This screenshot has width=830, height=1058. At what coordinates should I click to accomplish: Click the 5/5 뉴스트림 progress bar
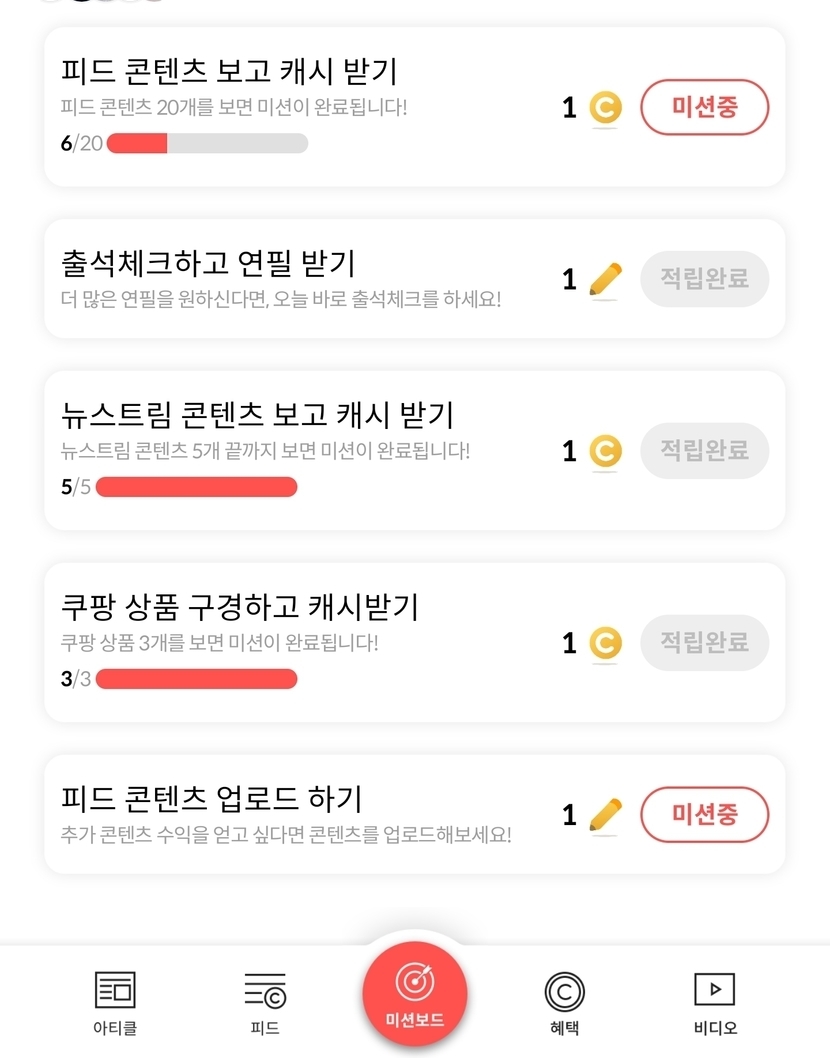click(196, 487)
